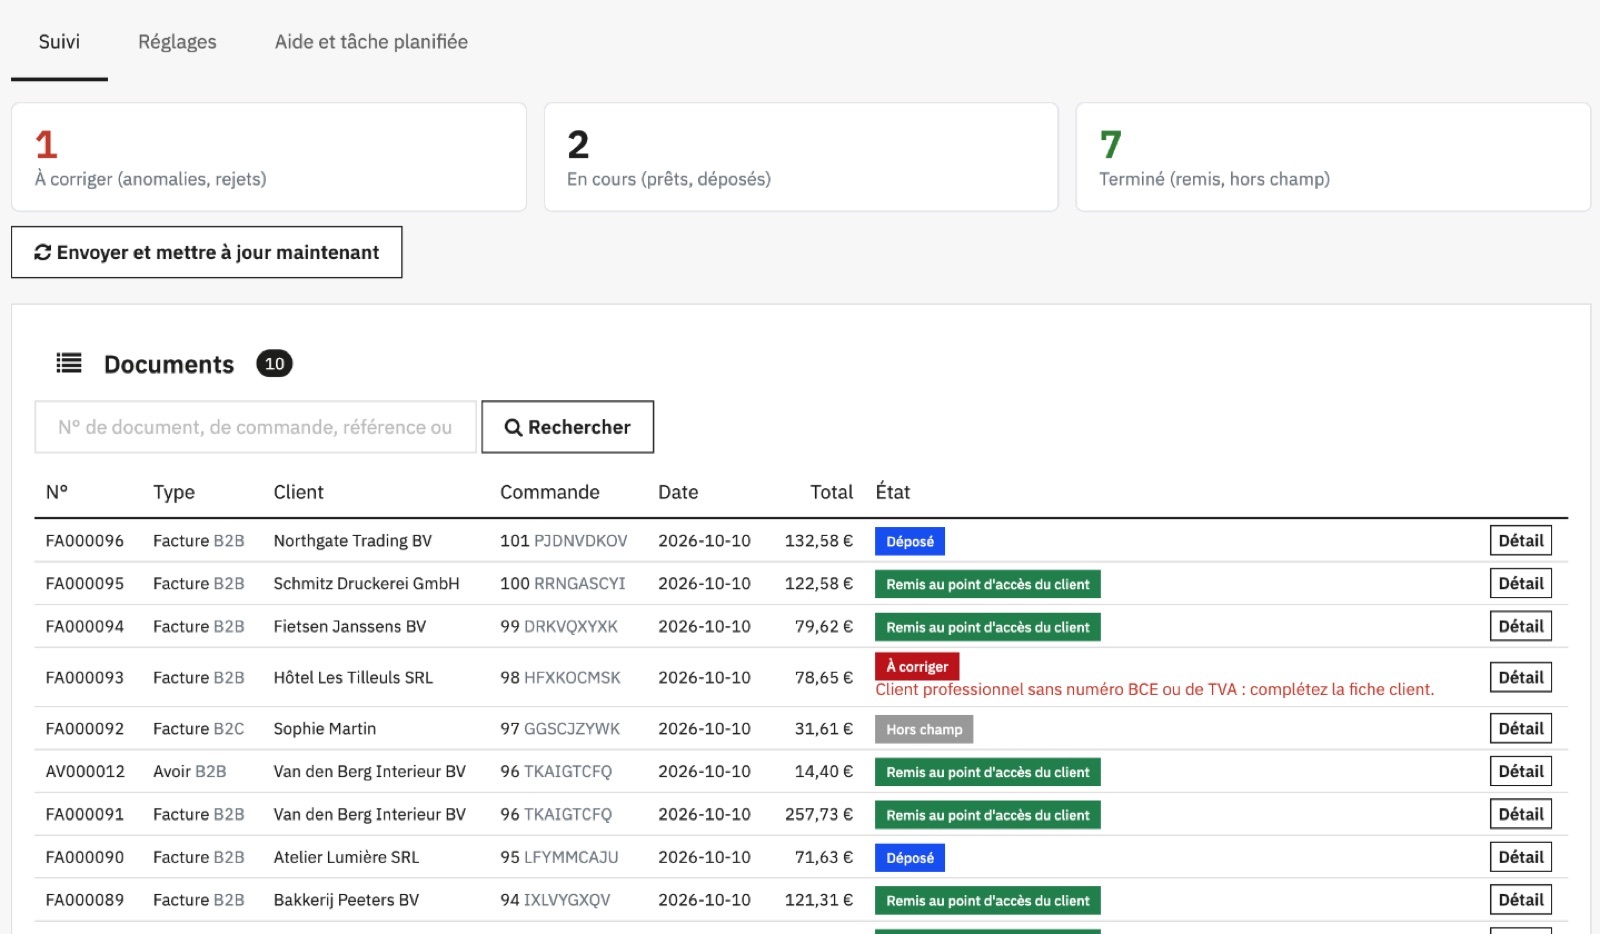Image resolution: width=1600 pixels, height=934 pixels.
Task: Click Remis badge on FA000095 row
Action: coord(988,584)
